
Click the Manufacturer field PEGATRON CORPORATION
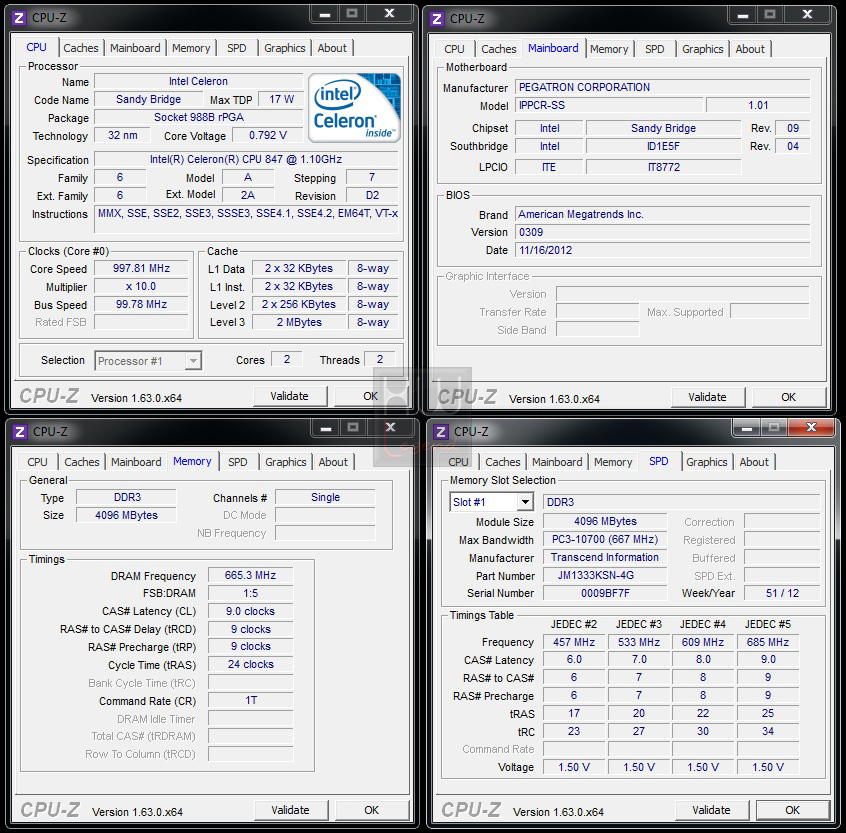point(663,87)
